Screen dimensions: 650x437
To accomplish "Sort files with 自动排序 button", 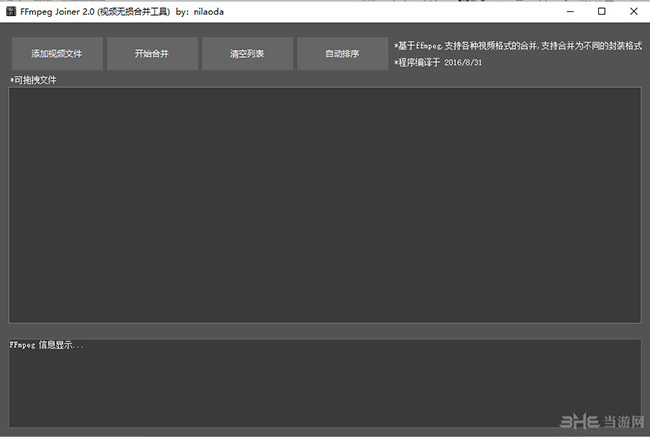I will [342, 53].
